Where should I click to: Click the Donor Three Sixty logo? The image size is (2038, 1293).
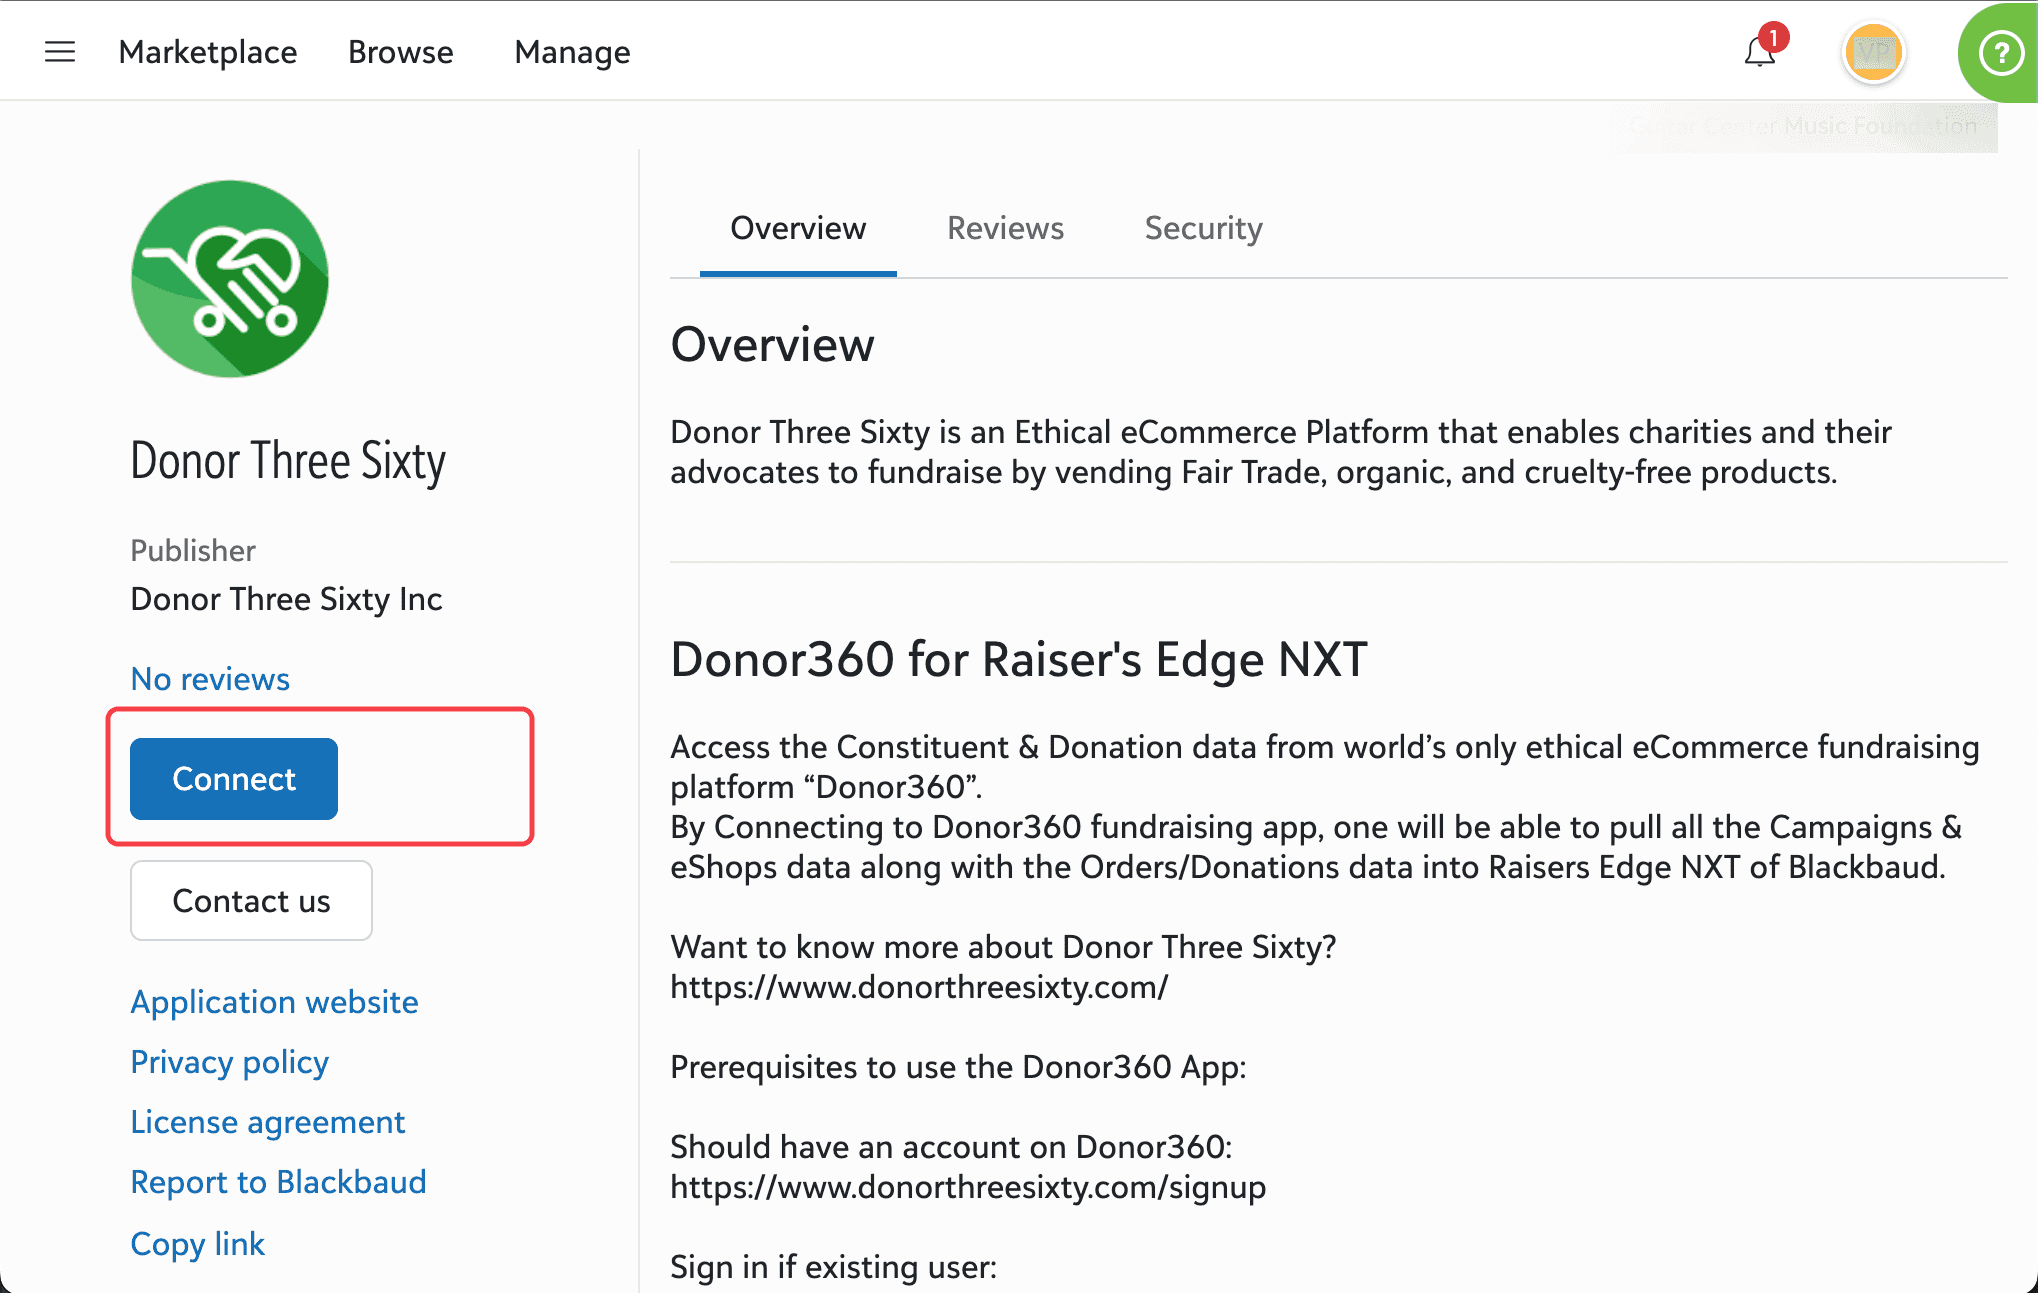(x=230, y=279)
